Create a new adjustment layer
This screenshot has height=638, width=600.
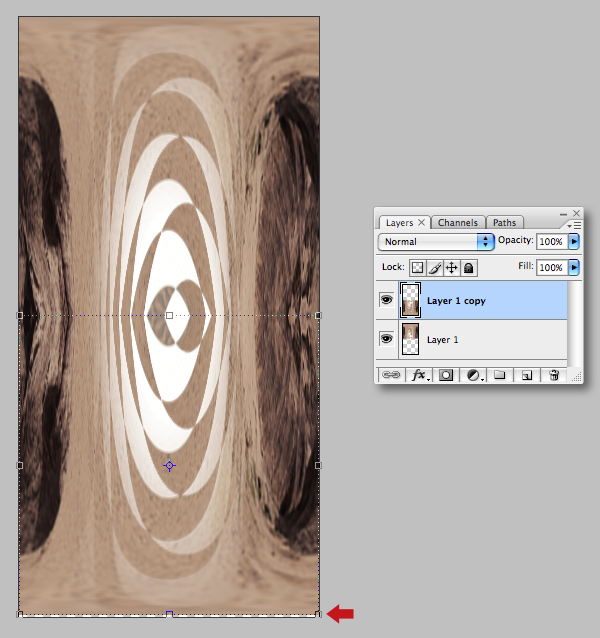point(474,375)
